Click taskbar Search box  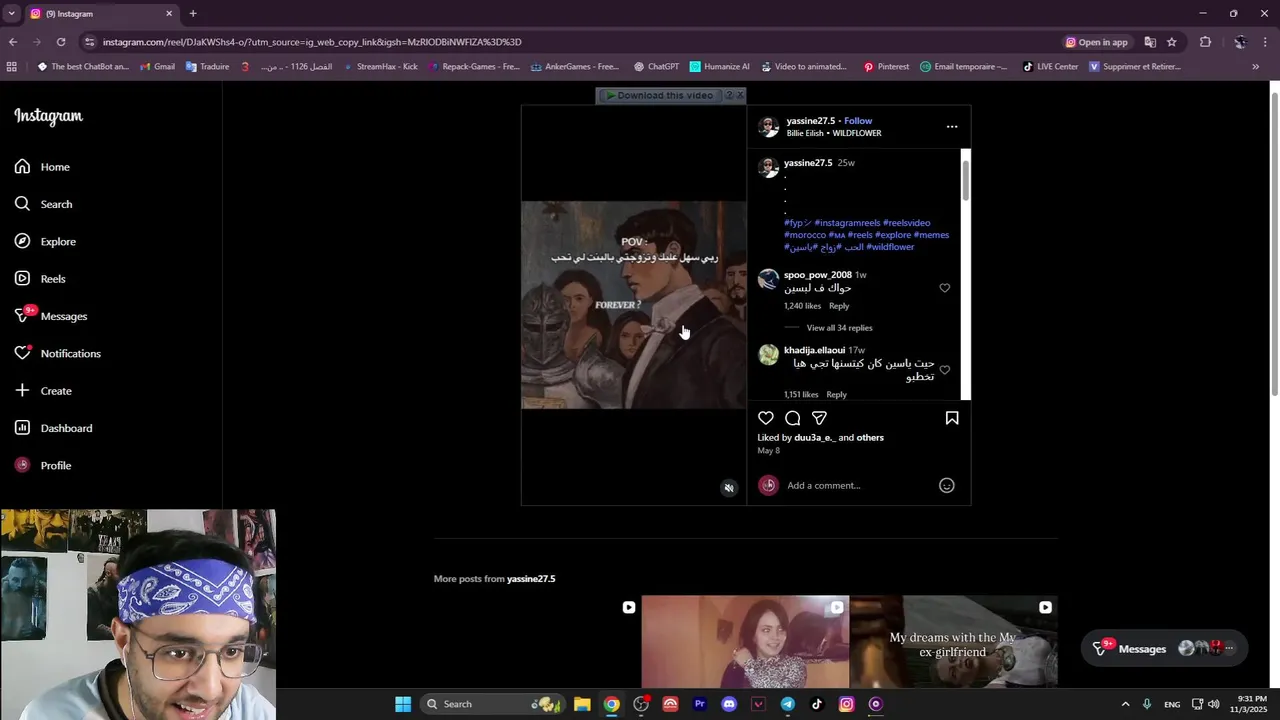pyautogui.click(x=492, y=704)
